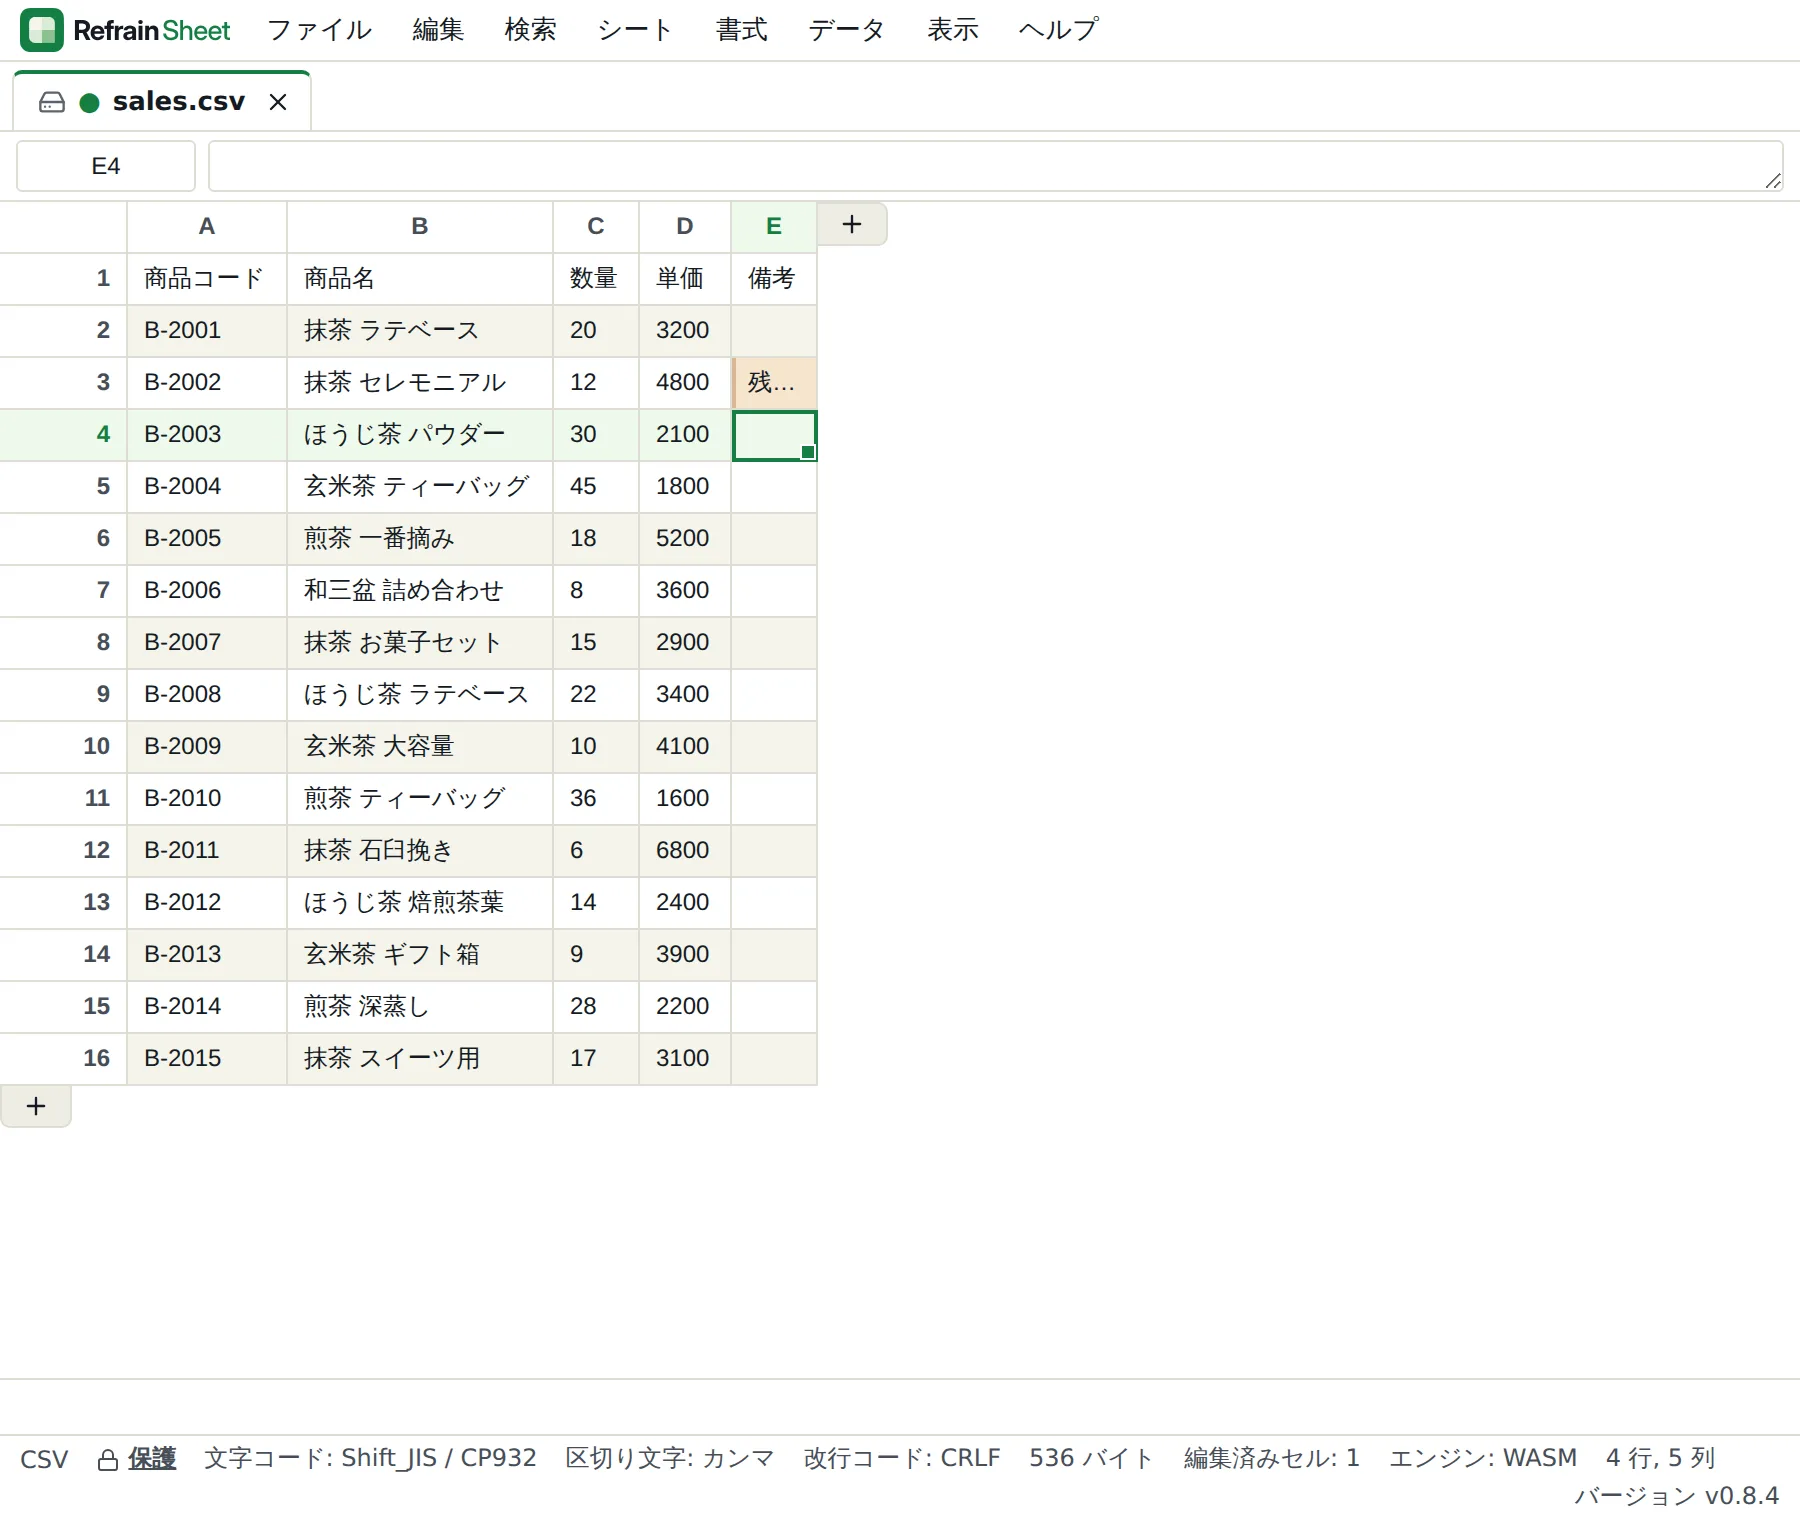The width and height of the screenshot is (1800, 1520).
Task: Click cell 玄米茶 ギフト箱
Action: click(x=420, y=954)
